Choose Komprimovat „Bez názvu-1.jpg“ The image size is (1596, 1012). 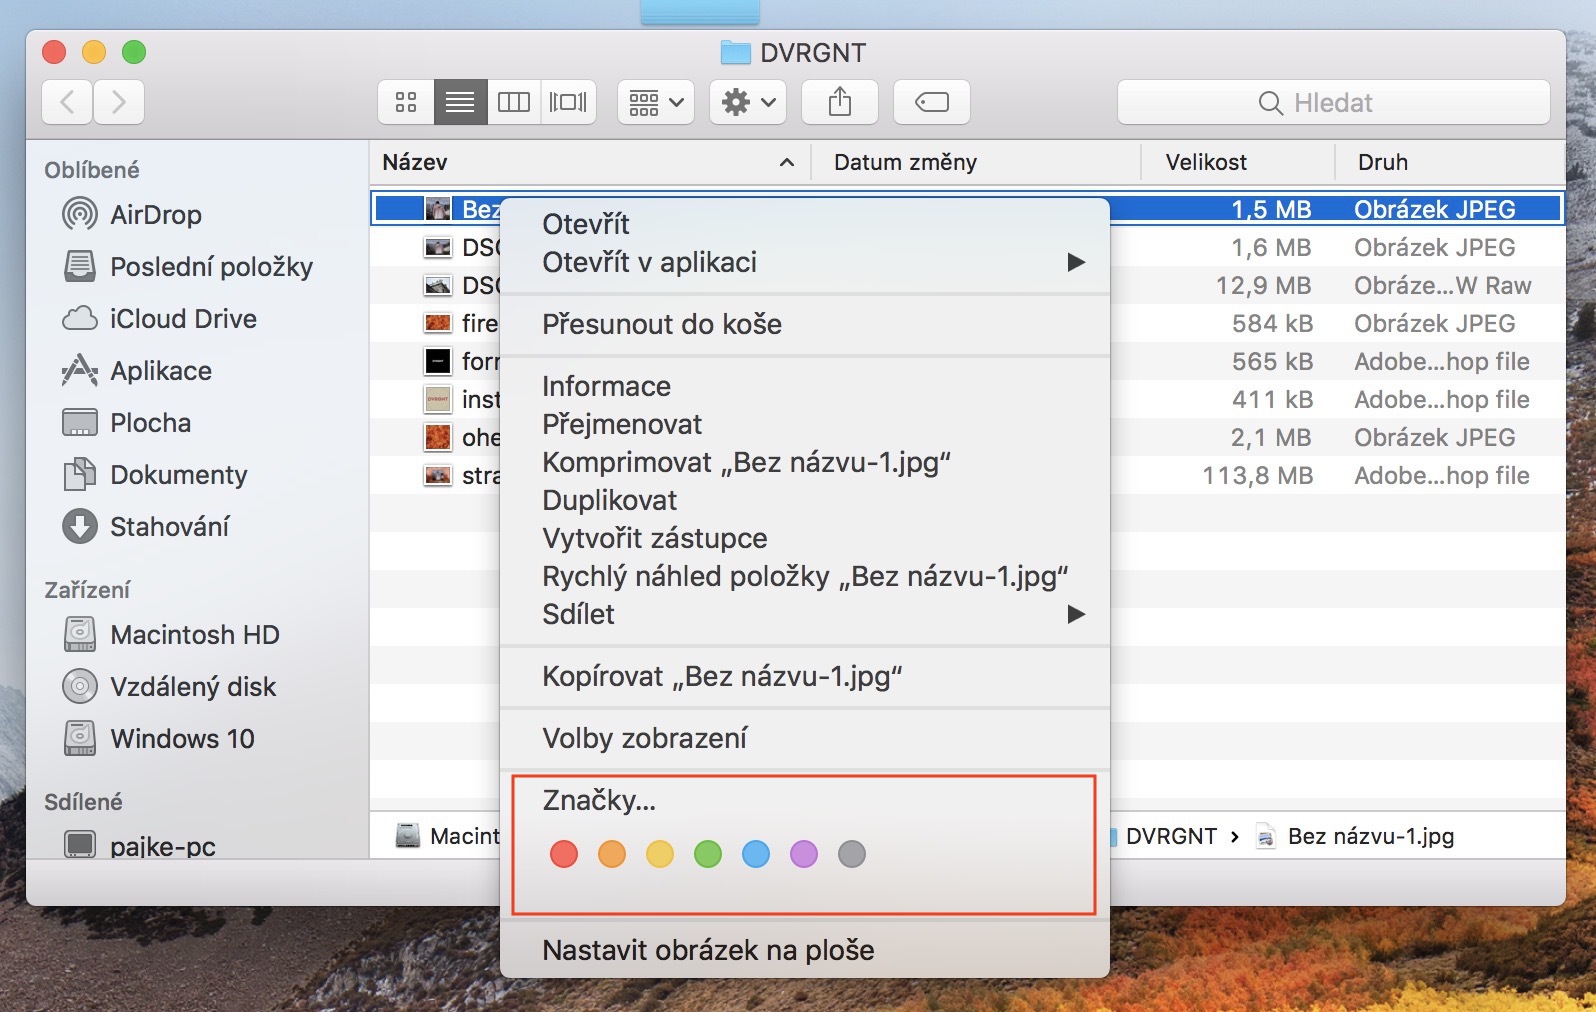pos(805,462)
